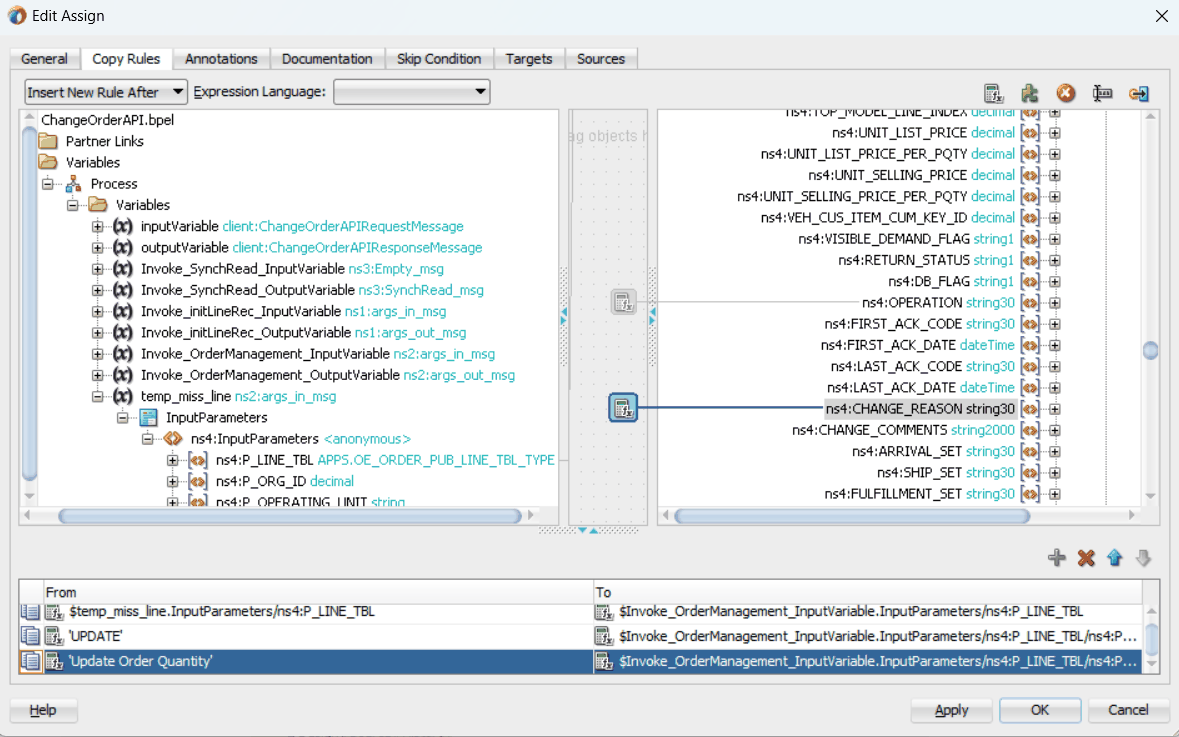Click the From column header
Image resolution: width=1179 pixels, height=737 pixels.
(x=319, y=592)
